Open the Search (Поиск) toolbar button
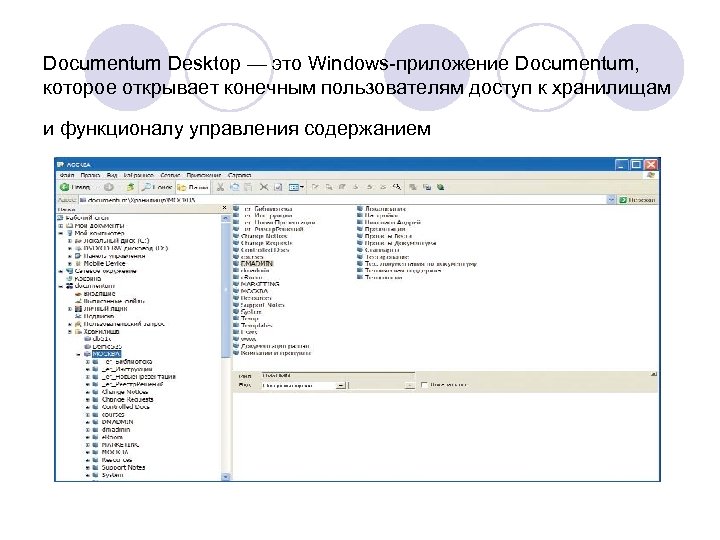The width and height of the screenshot is (720, 540). (x=157, y=187)
